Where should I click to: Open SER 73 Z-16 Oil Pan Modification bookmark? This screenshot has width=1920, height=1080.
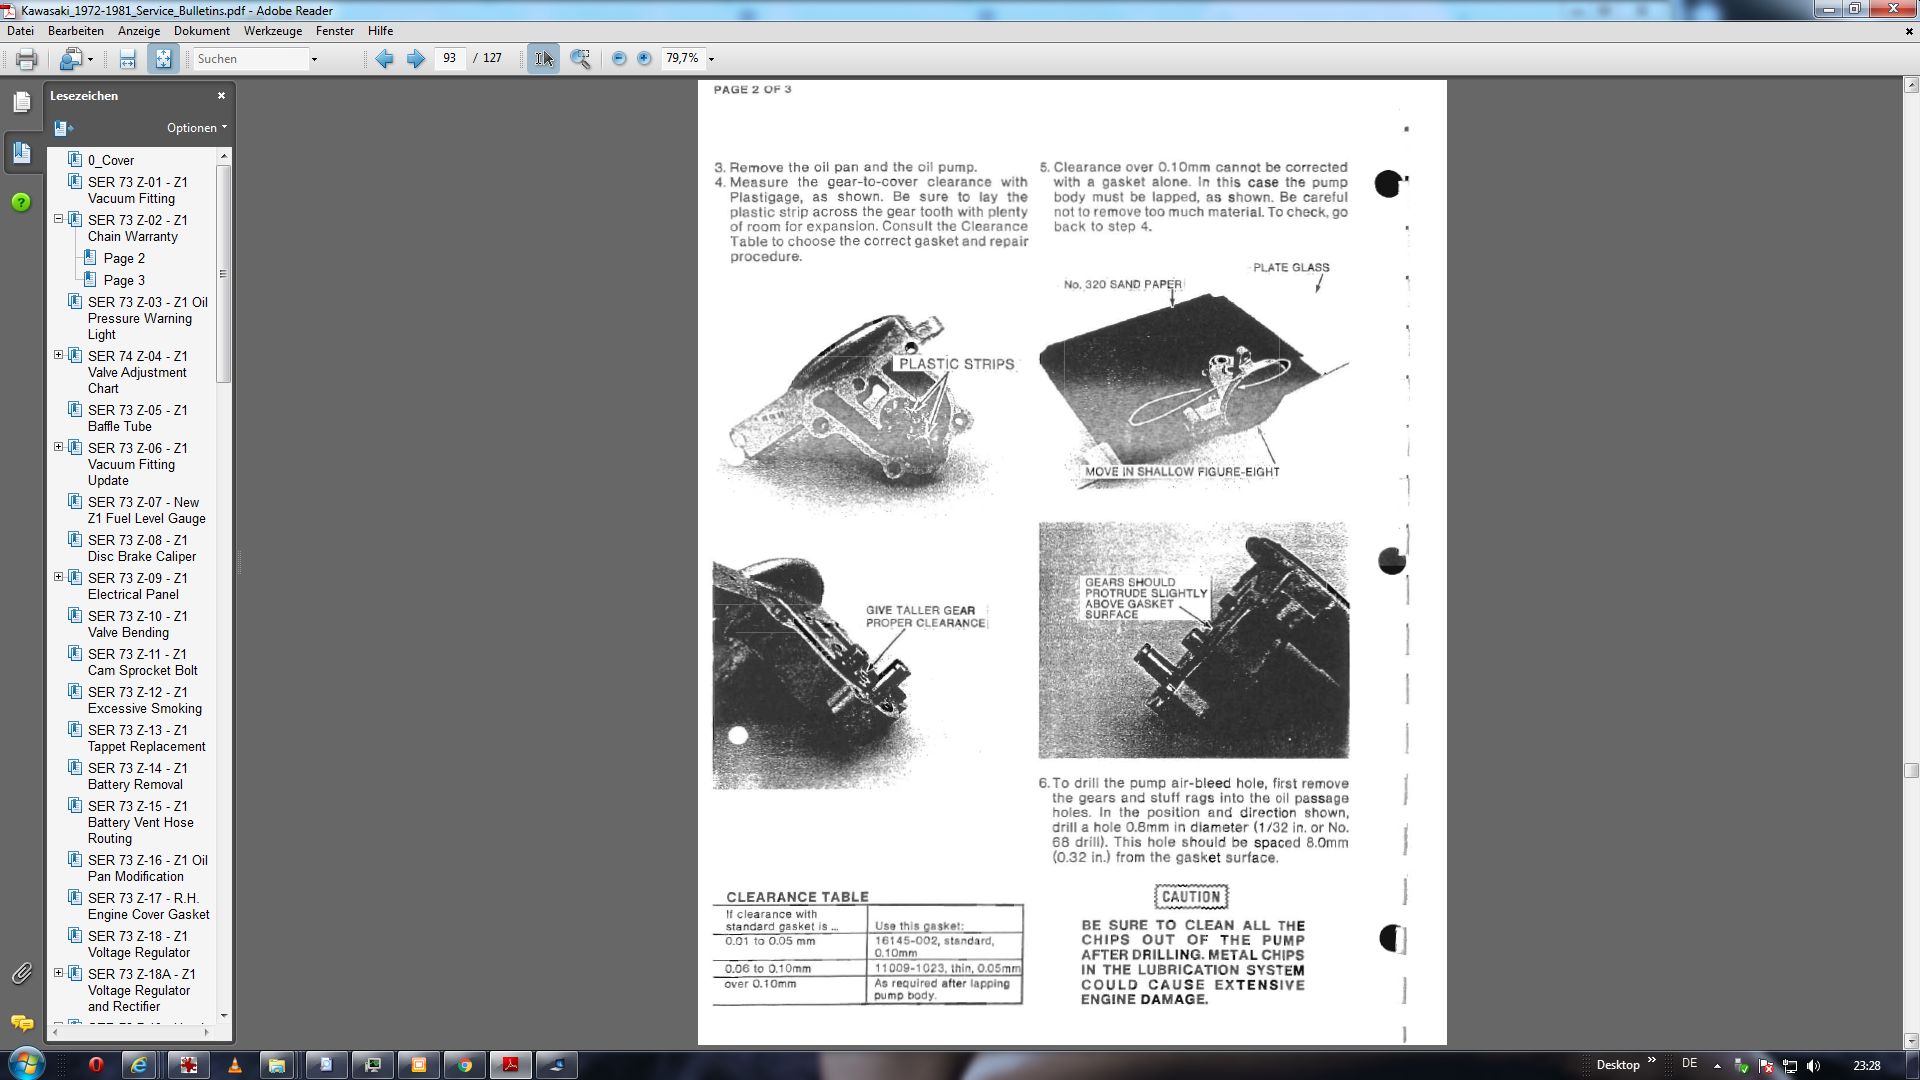(147, 868)
